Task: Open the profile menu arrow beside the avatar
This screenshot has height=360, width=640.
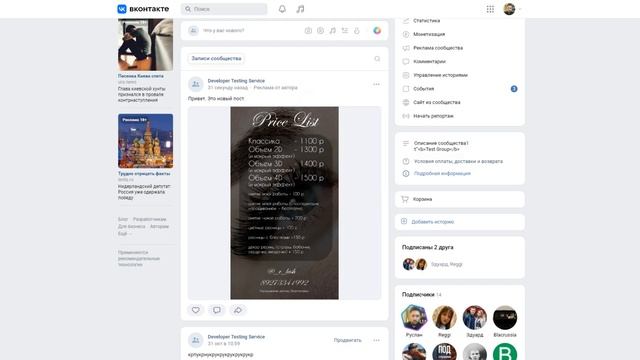Action: point(520,9)
